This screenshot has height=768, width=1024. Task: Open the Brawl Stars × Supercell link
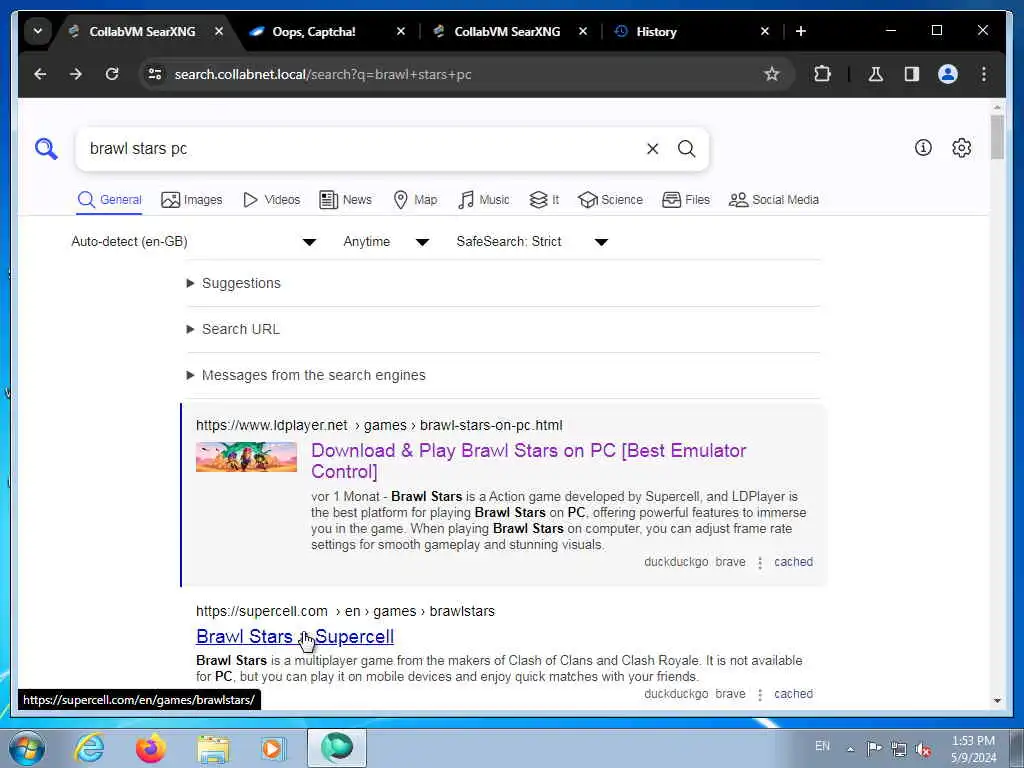click(x=295, y=637)
